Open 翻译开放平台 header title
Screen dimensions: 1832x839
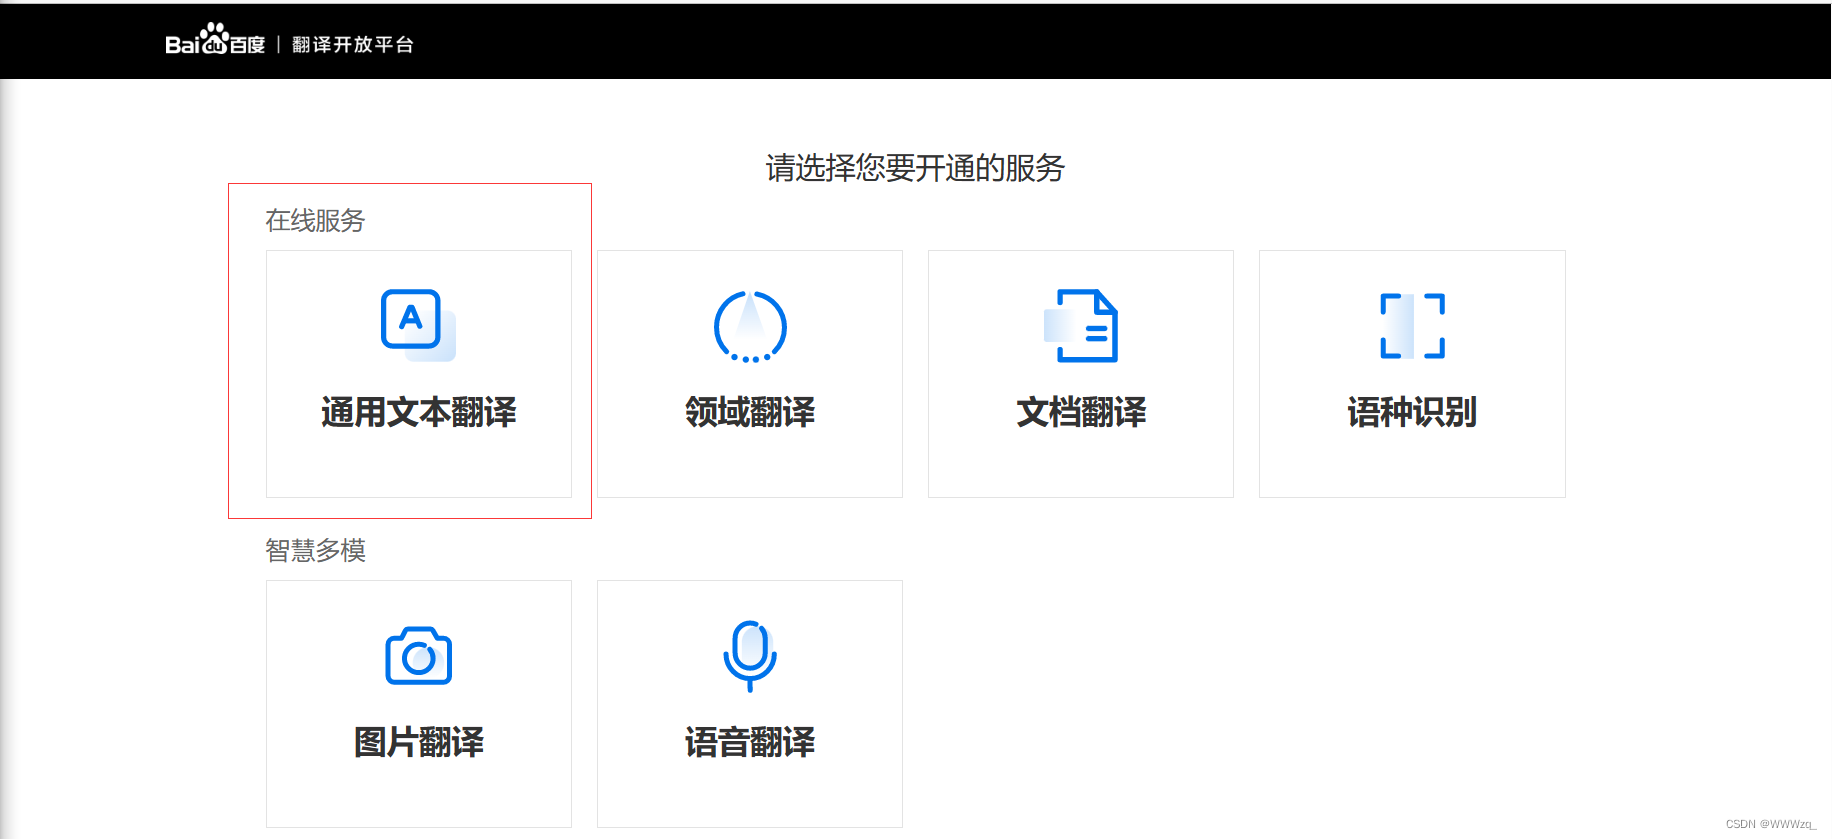pyautogui.click(x=353, y=44)
